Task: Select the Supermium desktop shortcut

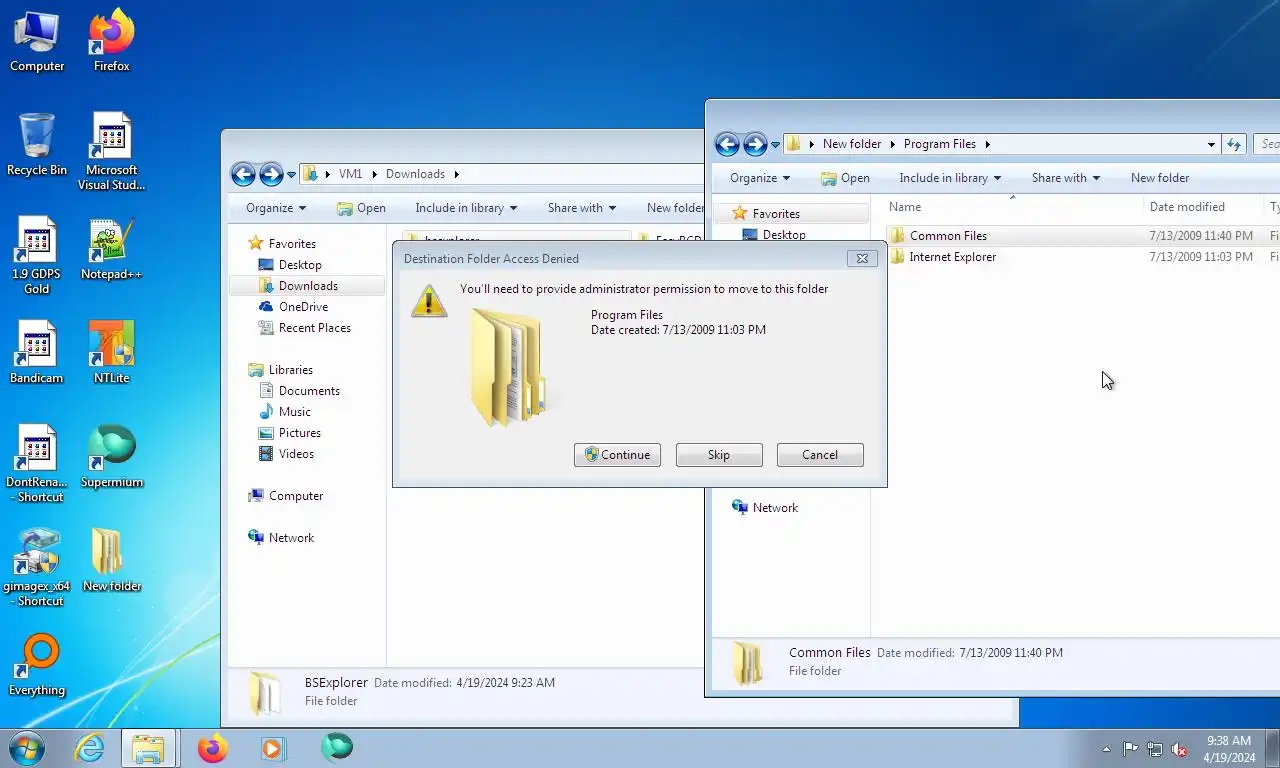Action: tap(112, 458)
